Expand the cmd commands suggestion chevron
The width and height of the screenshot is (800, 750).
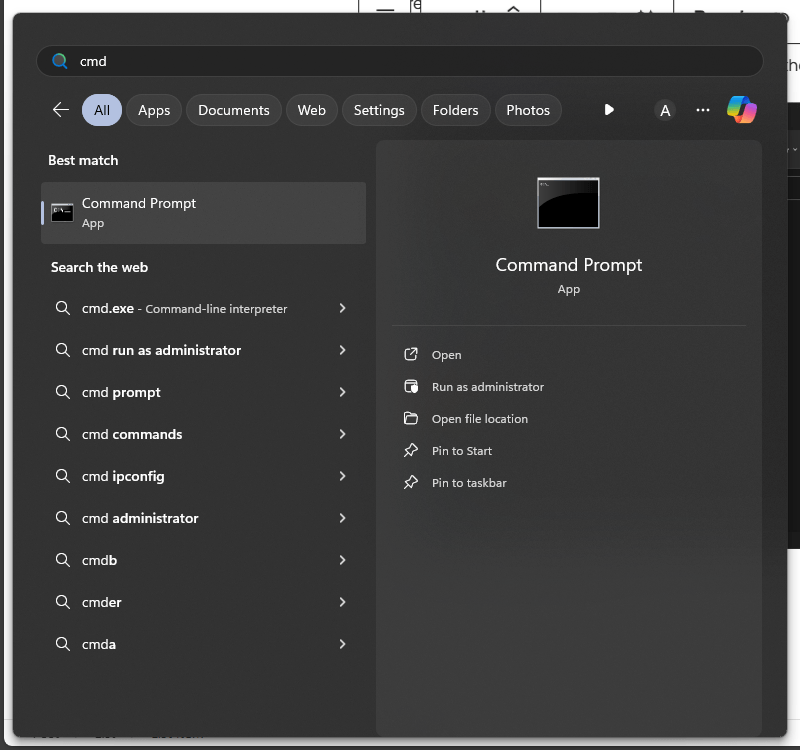click(x=342, y=434)
